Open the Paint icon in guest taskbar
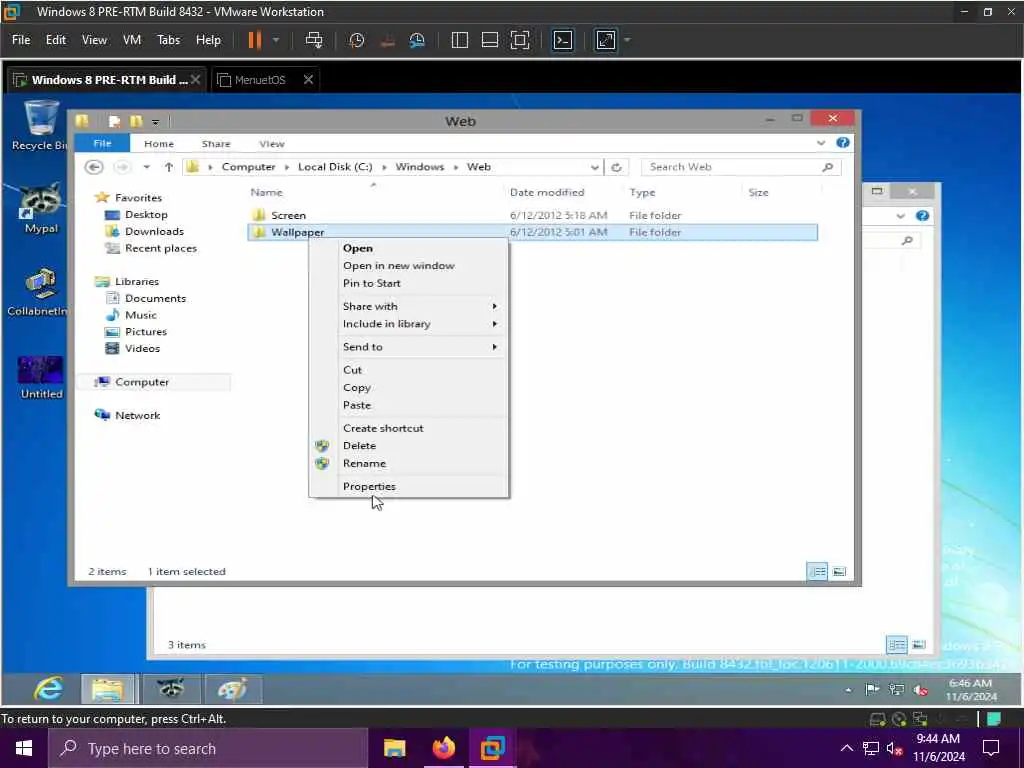This screenshot has height=768, width=1024. point(233,689)
